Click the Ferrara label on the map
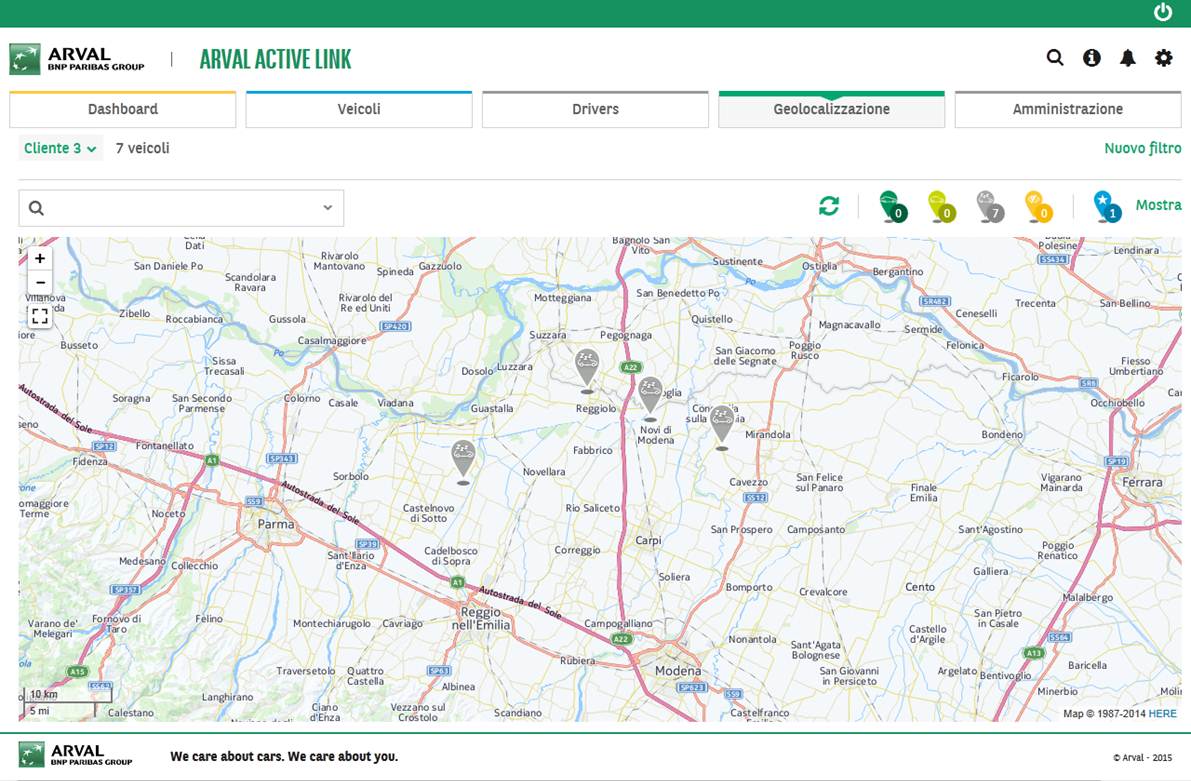The width and height of the screenshot is (1191, 781). [1142, 482]
